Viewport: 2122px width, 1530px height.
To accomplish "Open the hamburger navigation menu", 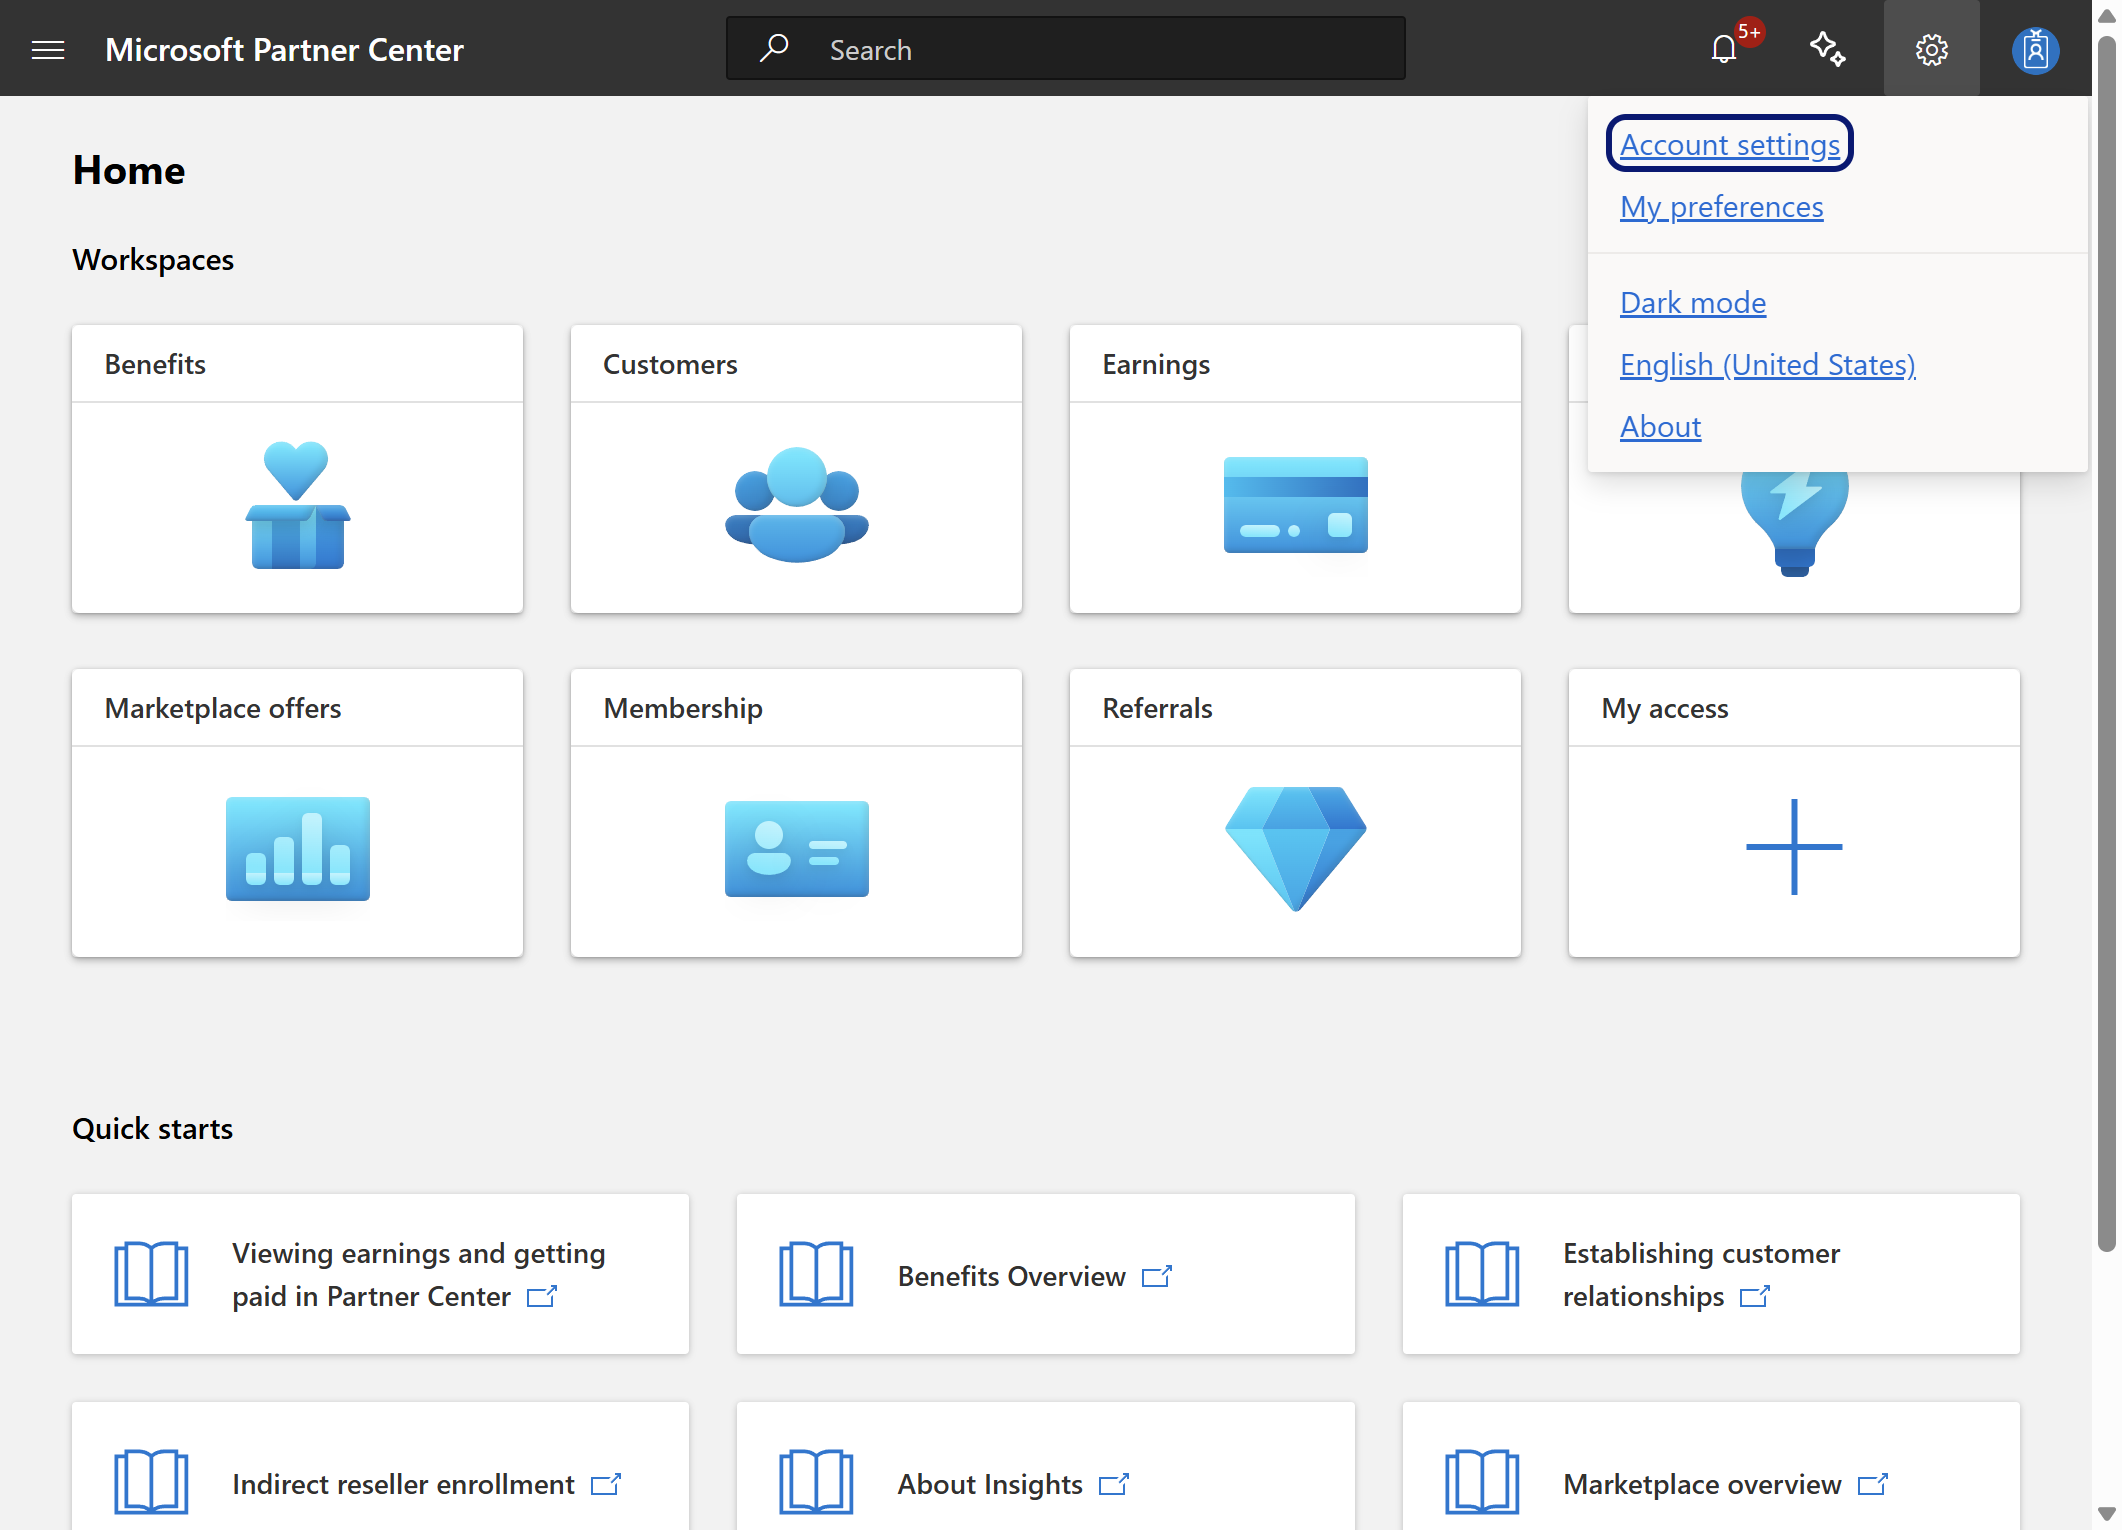I will point(48,49).
